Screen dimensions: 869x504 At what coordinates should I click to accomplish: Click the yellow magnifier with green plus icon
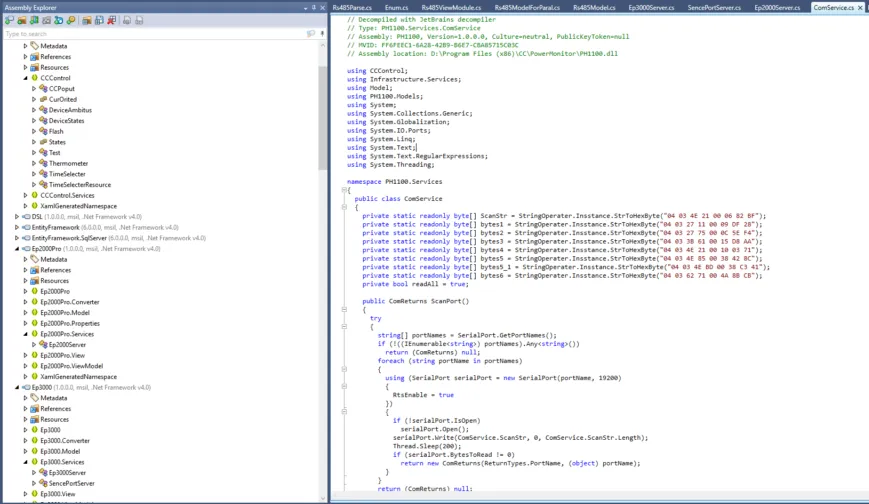coord(71,21)
